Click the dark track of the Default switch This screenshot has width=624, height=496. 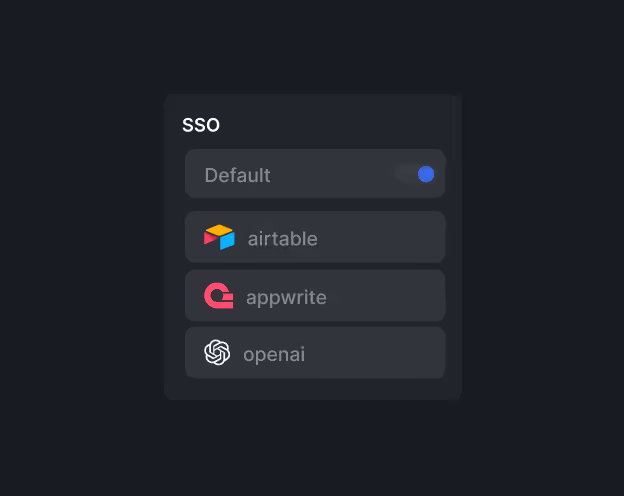point(404,174)
